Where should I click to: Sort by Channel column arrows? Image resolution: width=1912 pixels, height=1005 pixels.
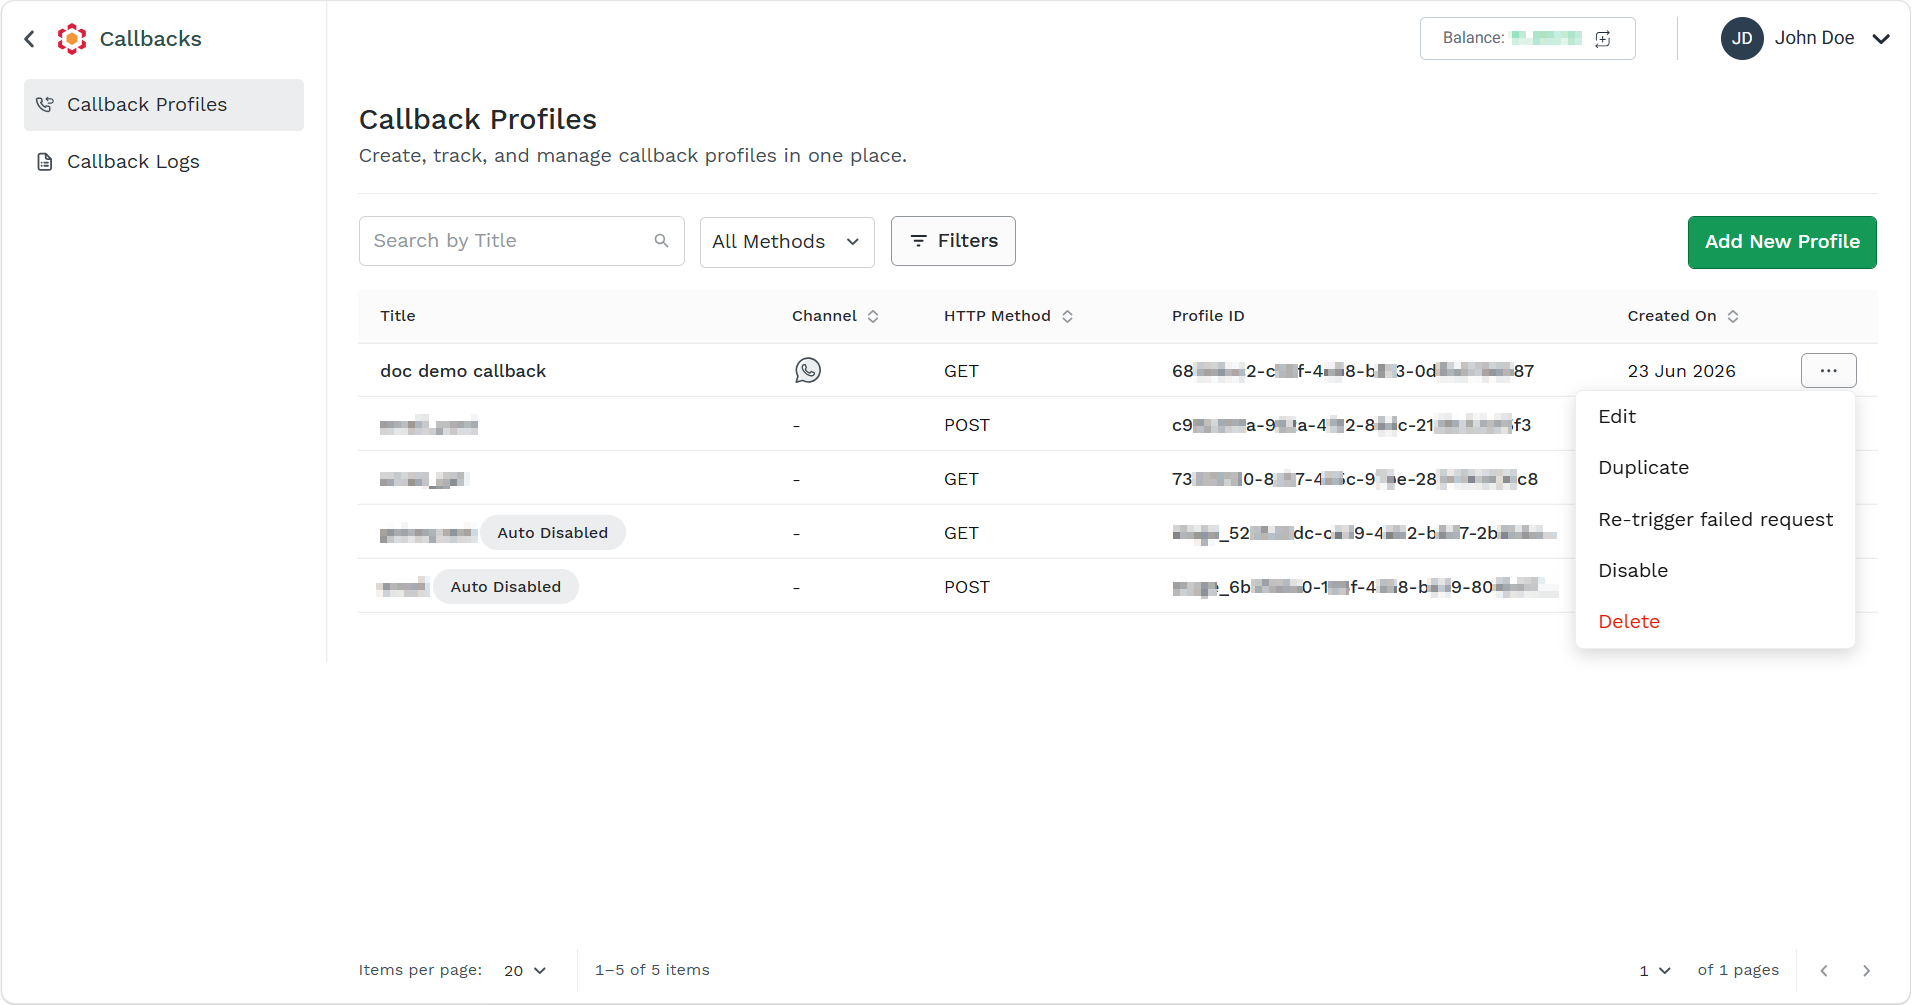[873, 316]
